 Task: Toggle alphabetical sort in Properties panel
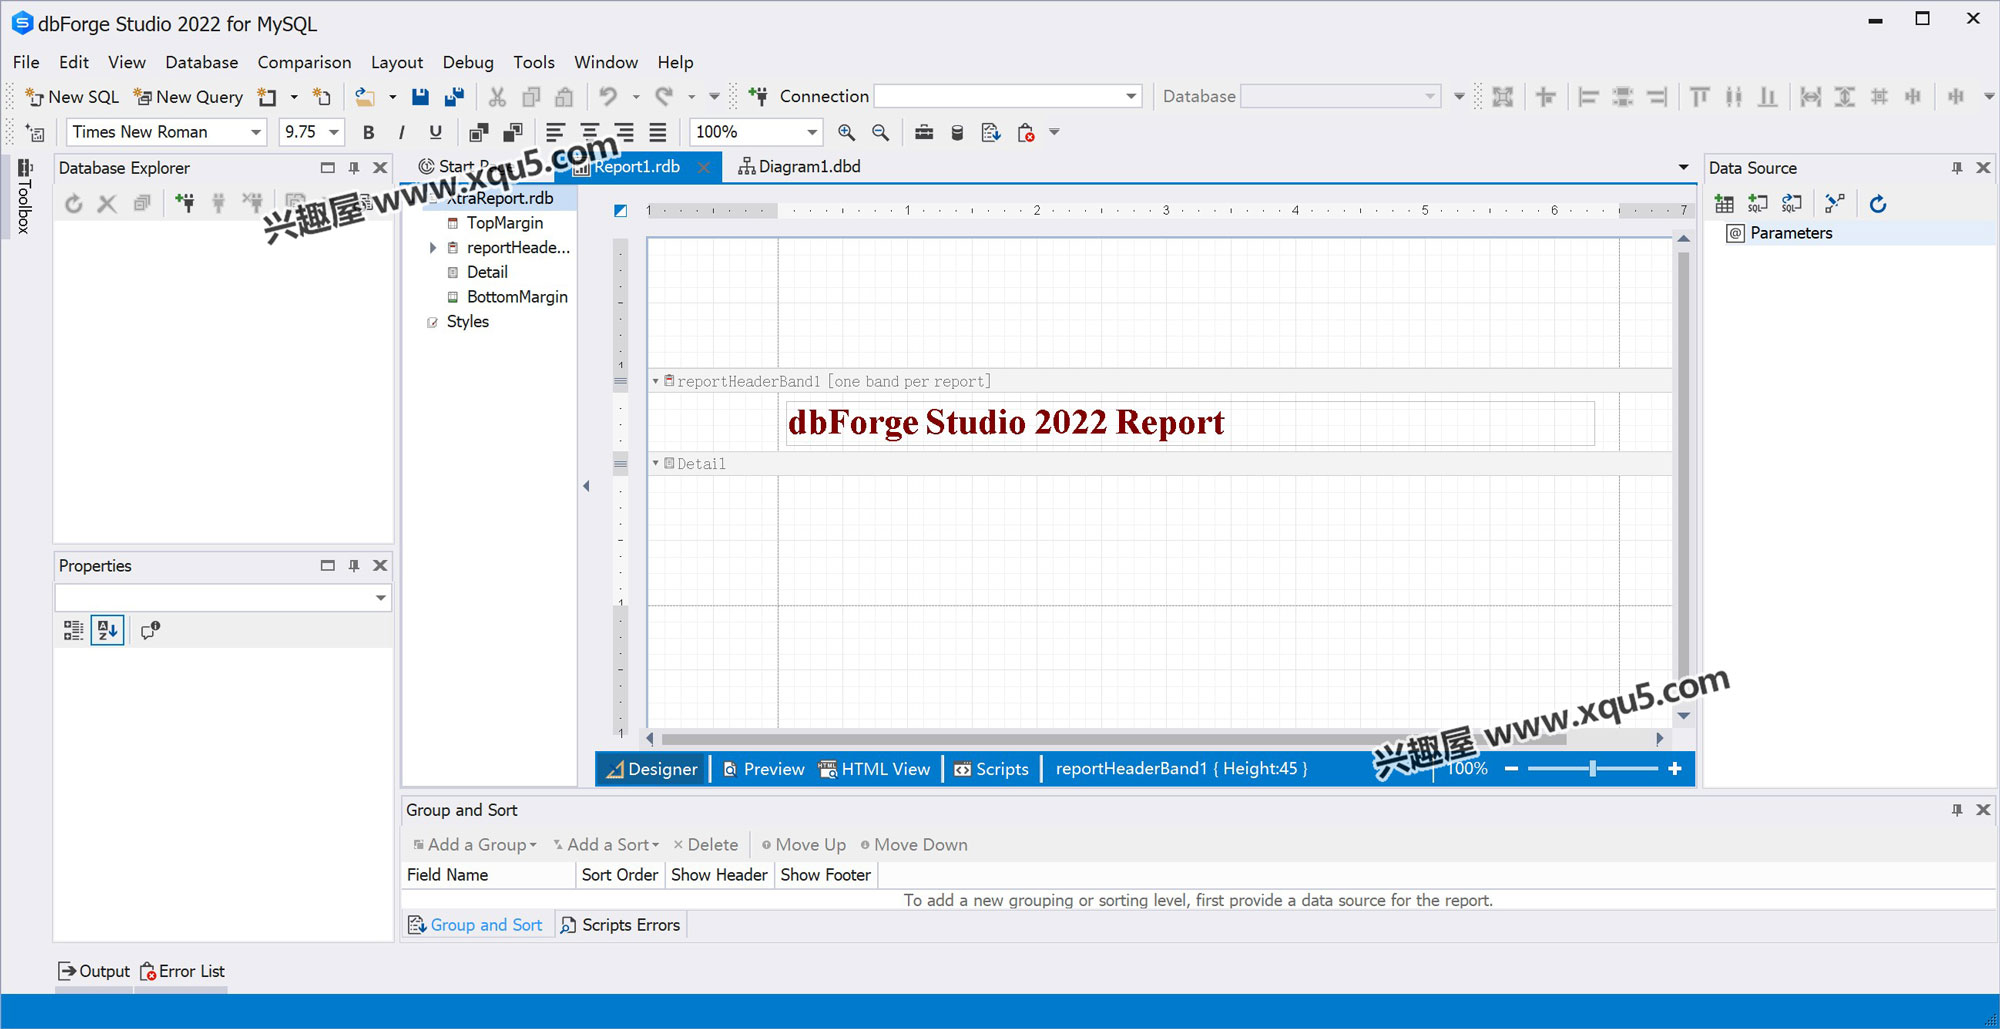click(x=107, y=630)
